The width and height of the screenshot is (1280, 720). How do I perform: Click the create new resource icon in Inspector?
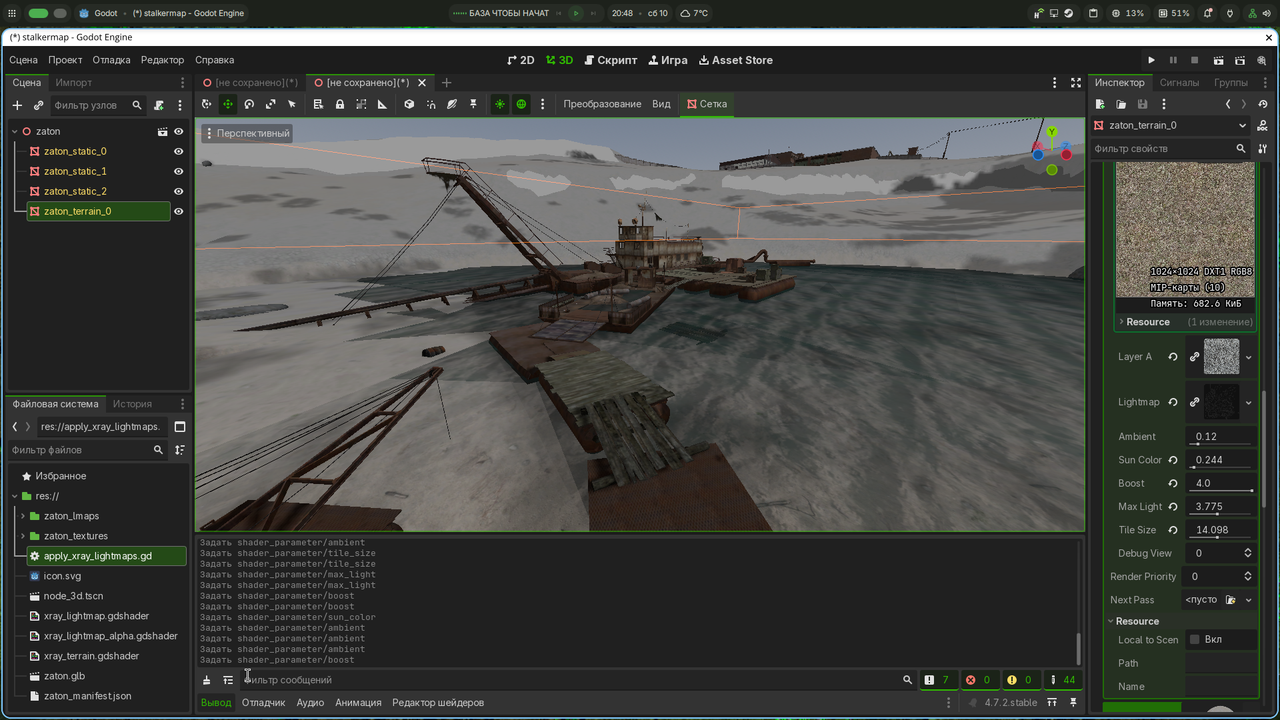pyautogui.click(x=1100, y=104)
